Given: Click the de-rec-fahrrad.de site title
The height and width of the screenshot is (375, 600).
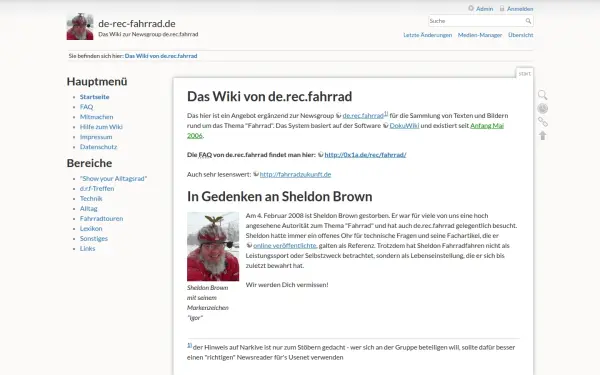Looking at the screenshot, I should click(x=137, y=23).
